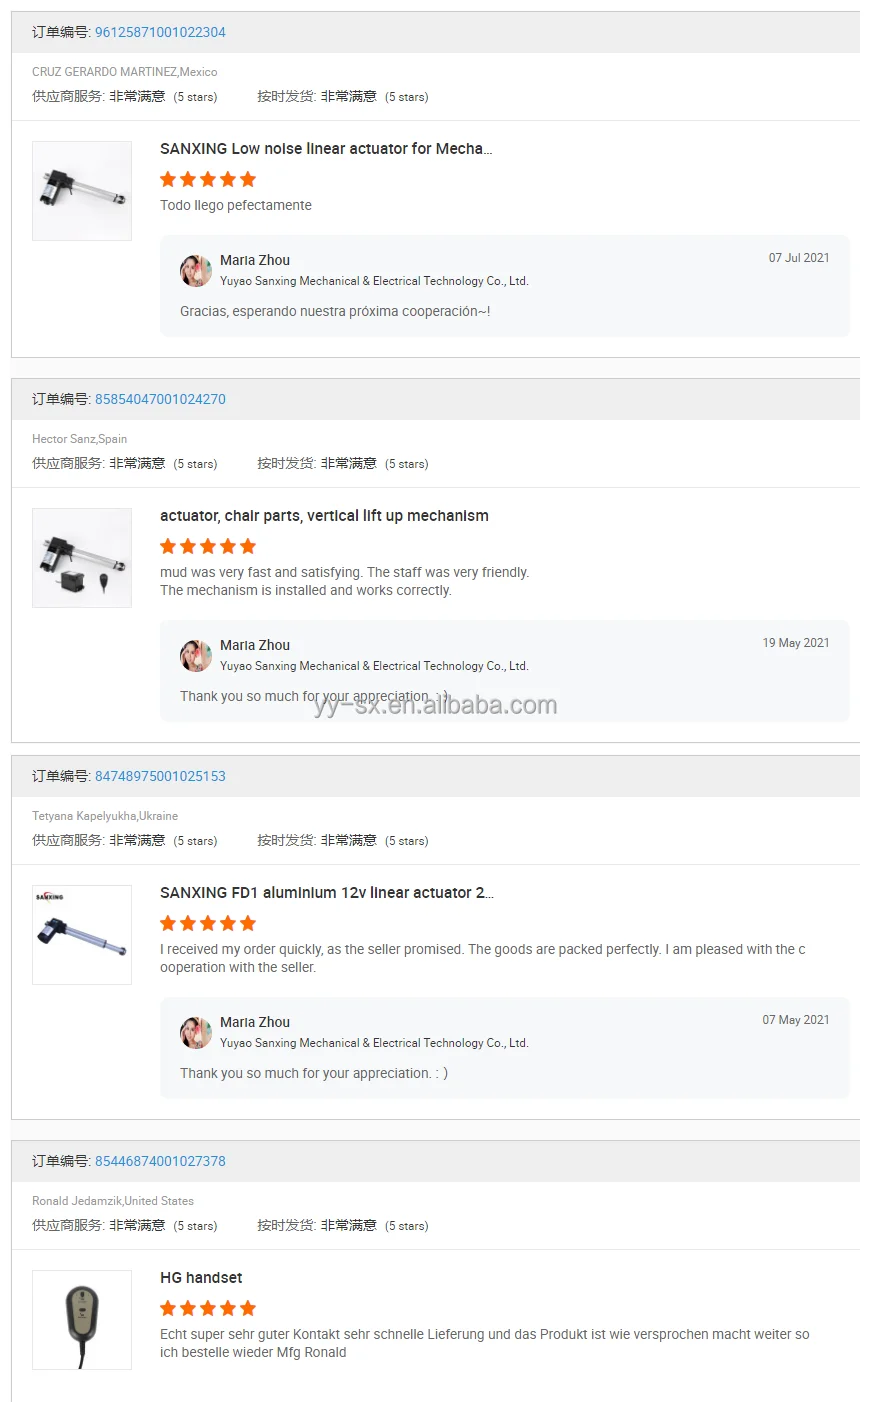Click reviewer name Tetyana Kapelyukha, Ukraine

105,816
